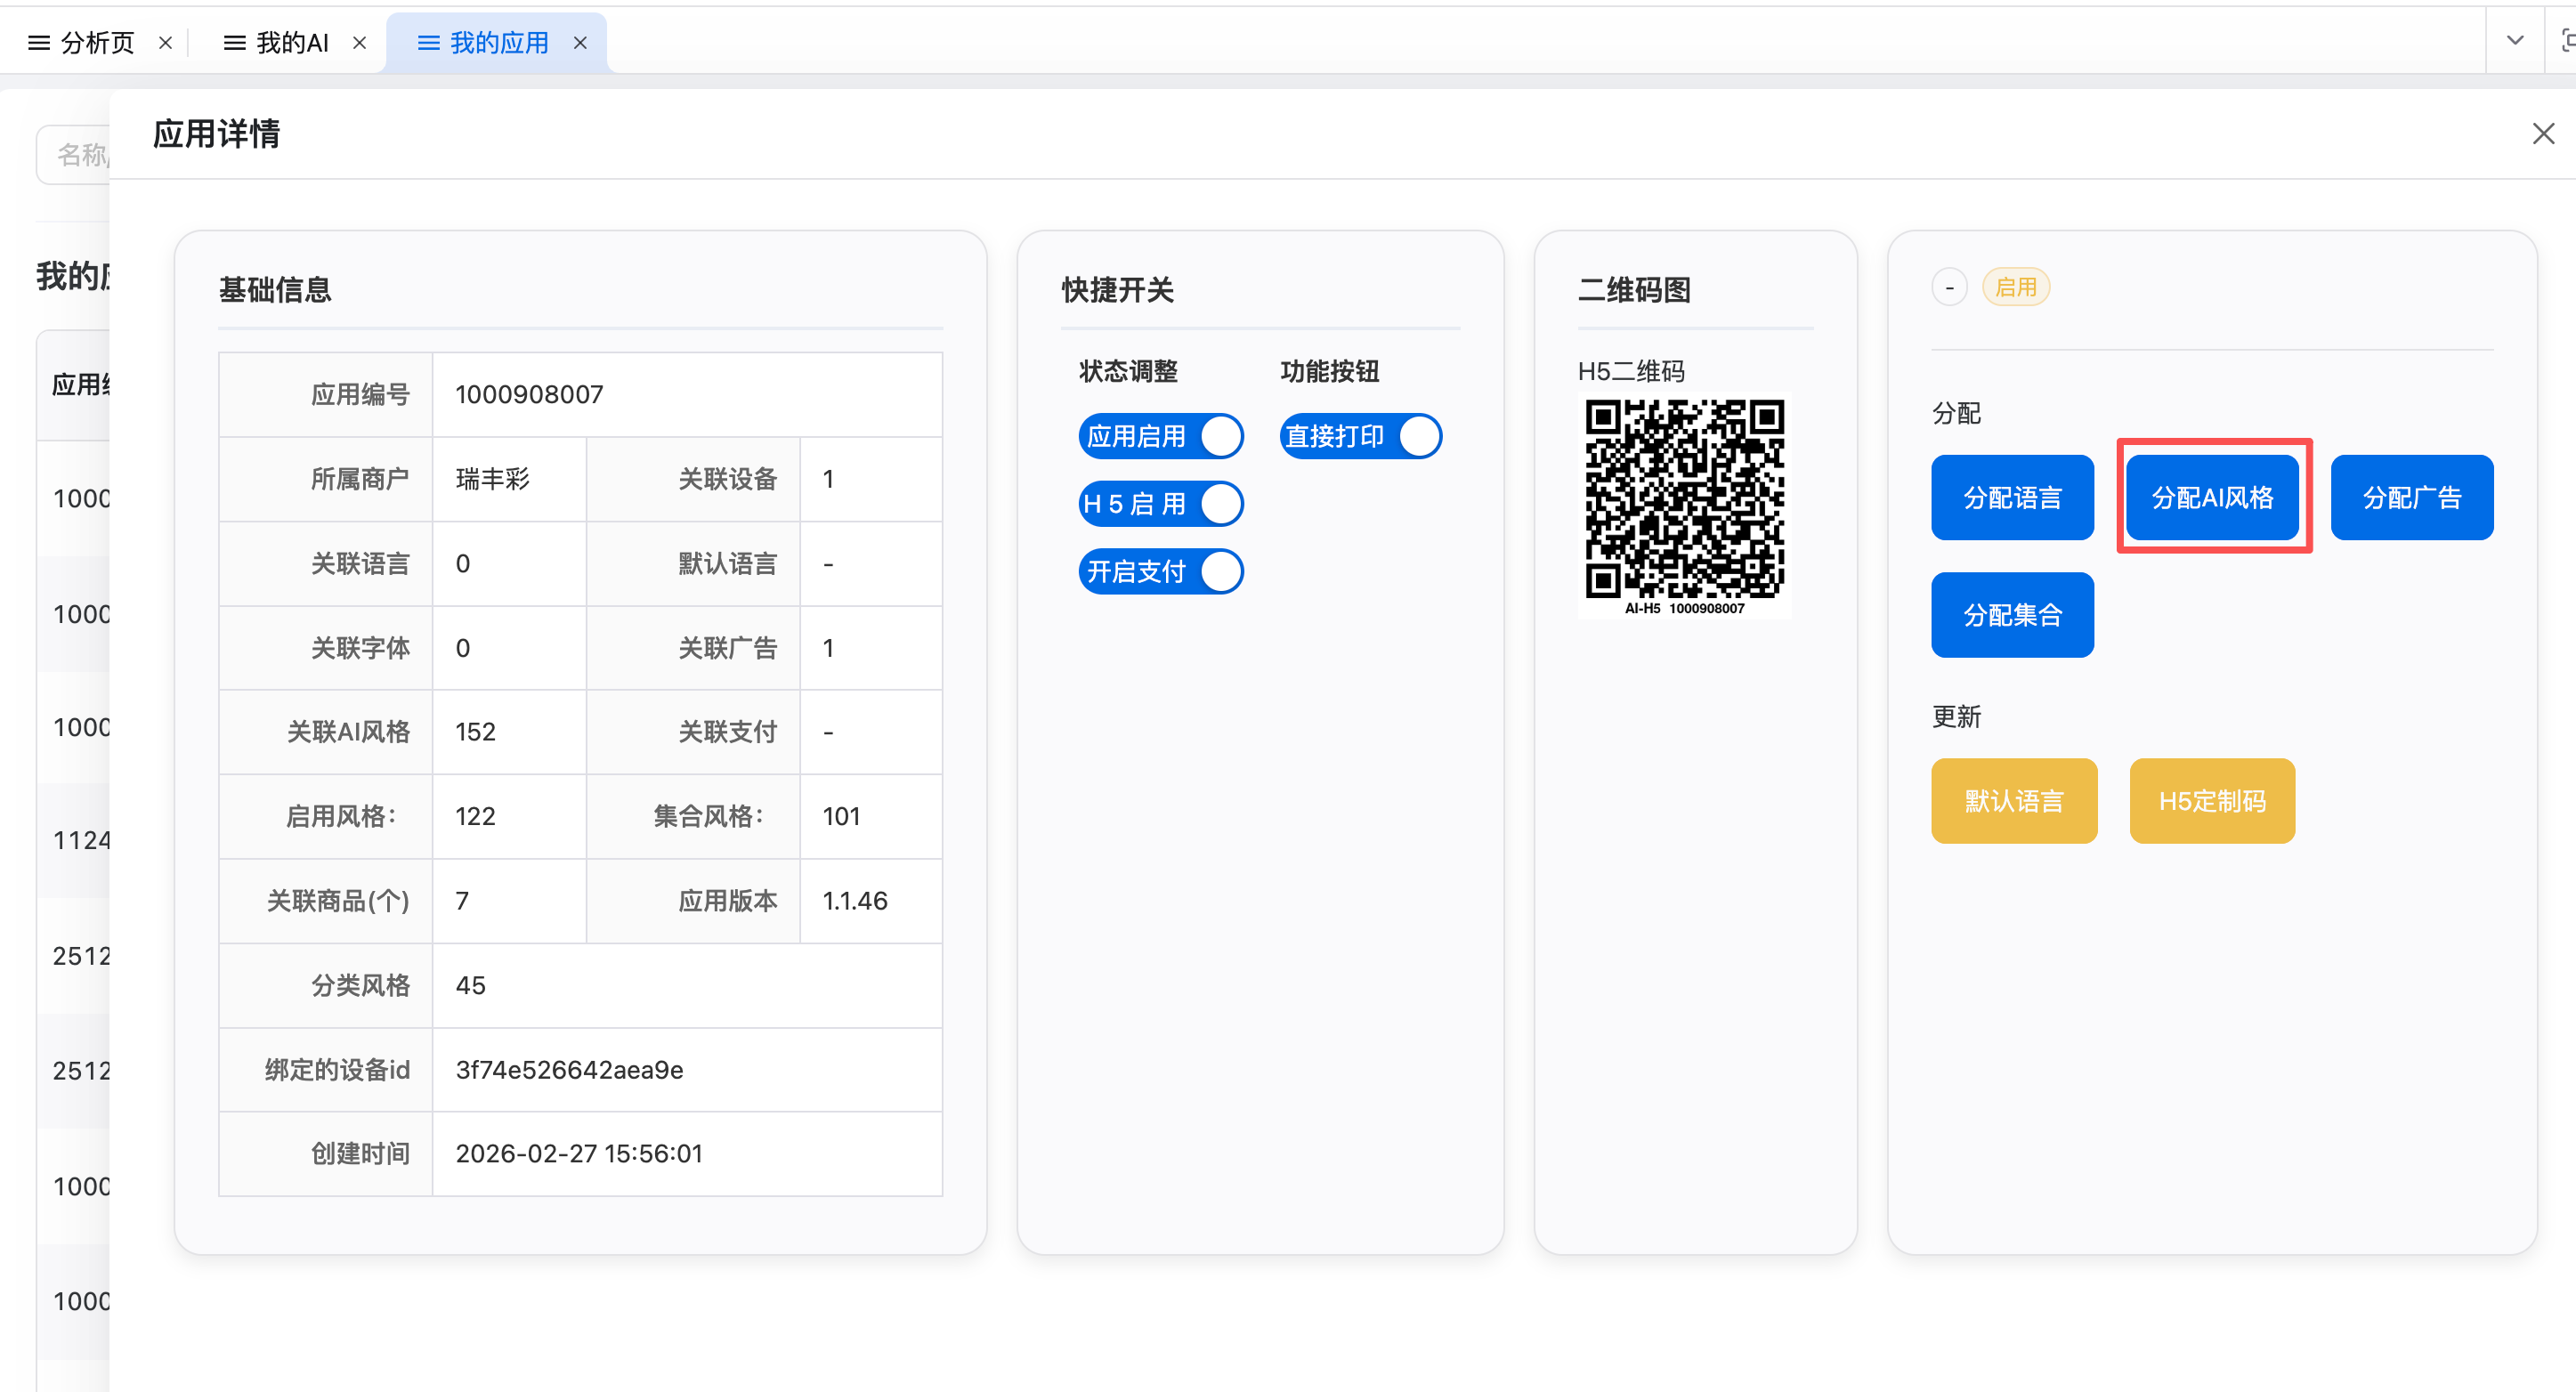Open the 分配广告 dialog

tap(2411, 497)
